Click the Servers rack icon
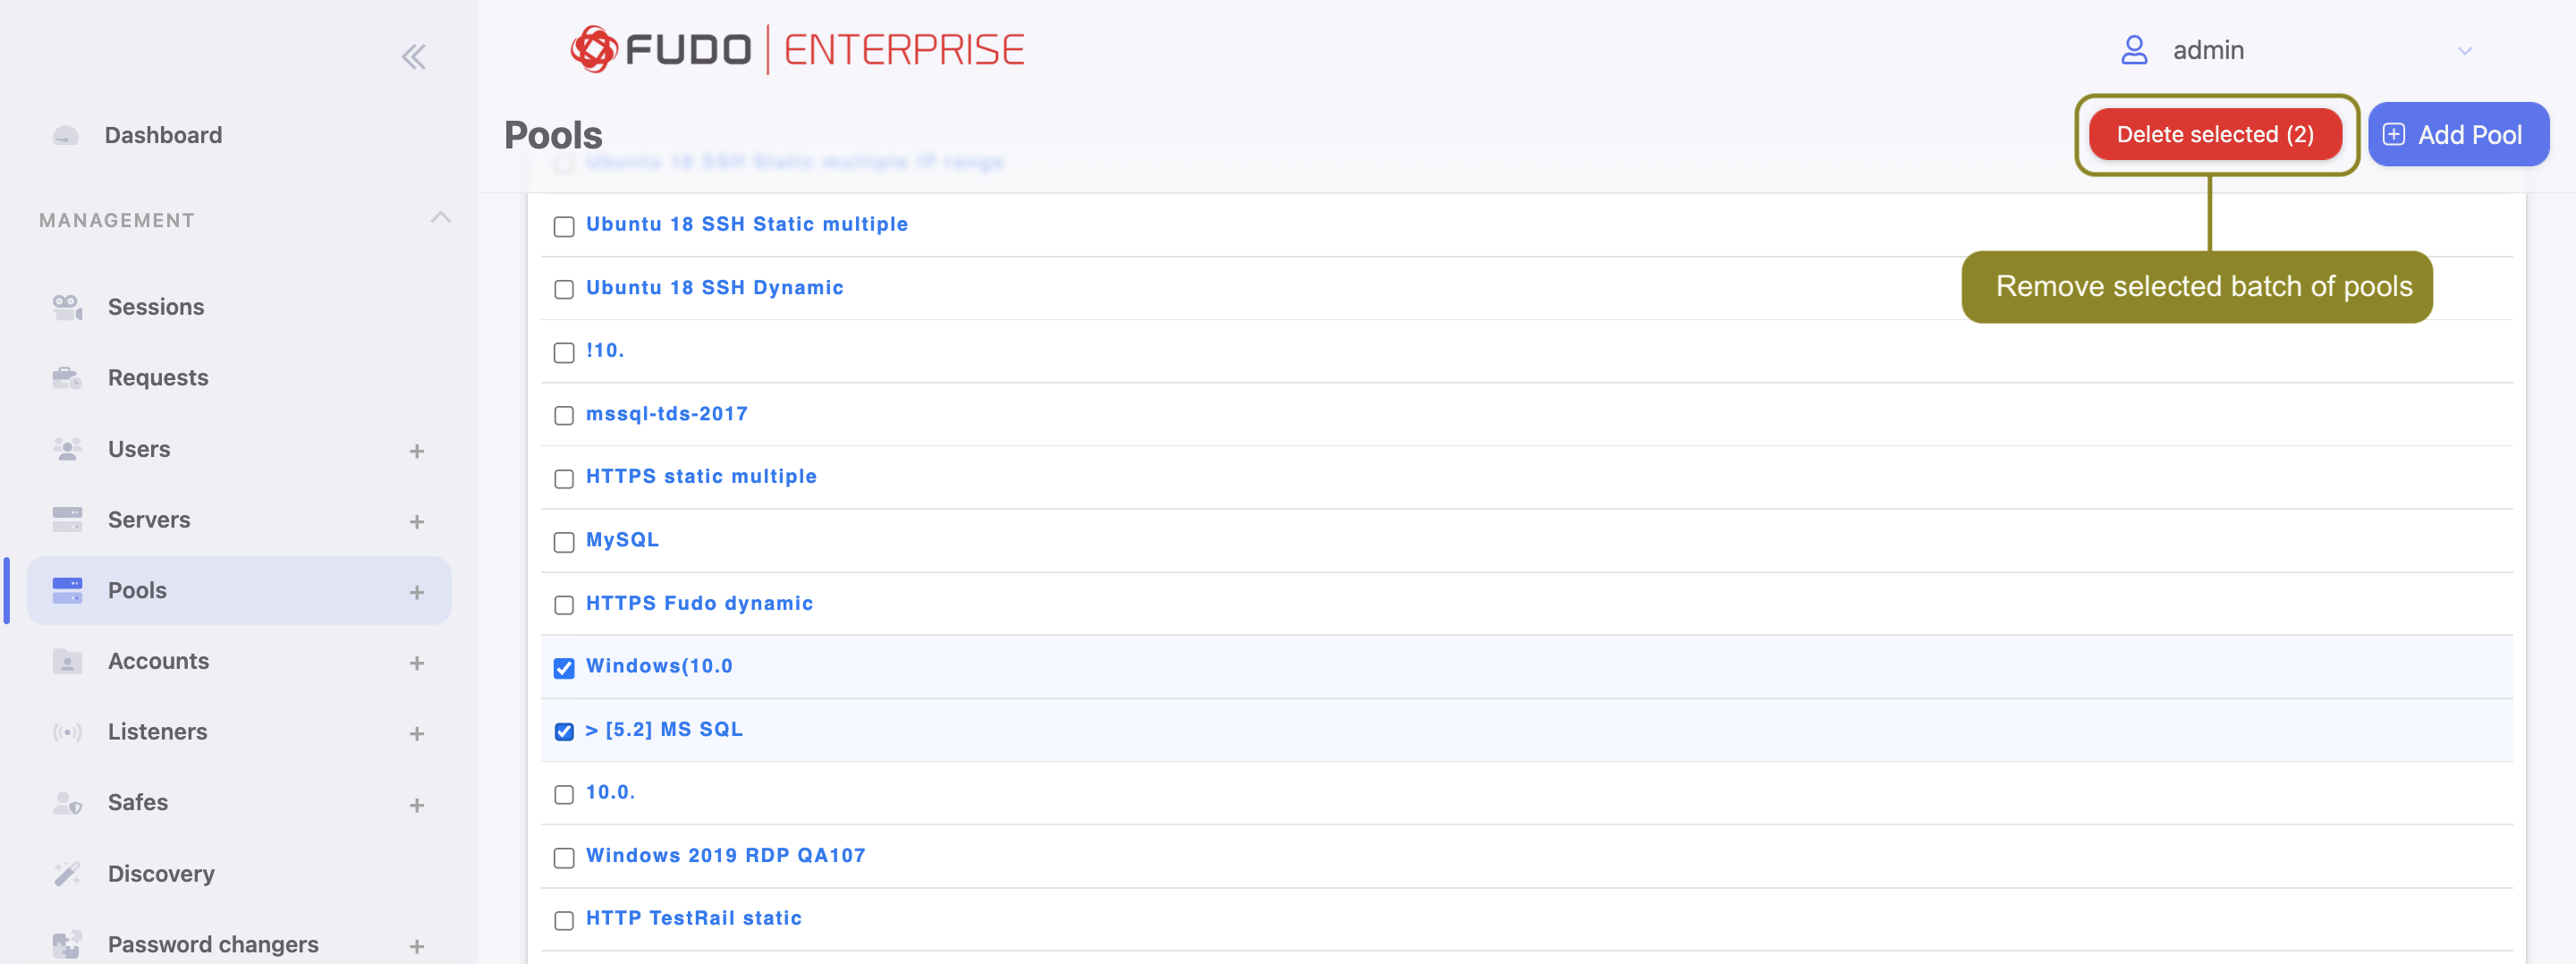The width and height of the screenshot is (2576, 964). 67,520
